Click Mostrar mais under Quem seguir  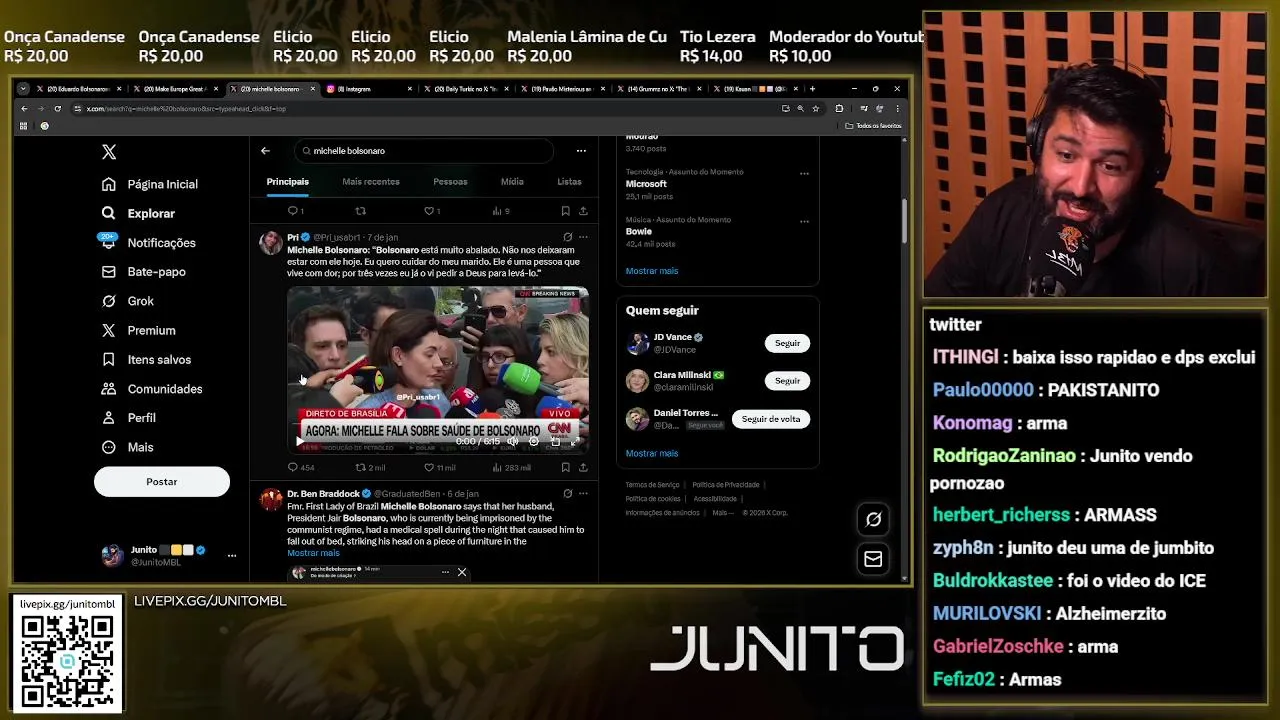tap(652, 453)
